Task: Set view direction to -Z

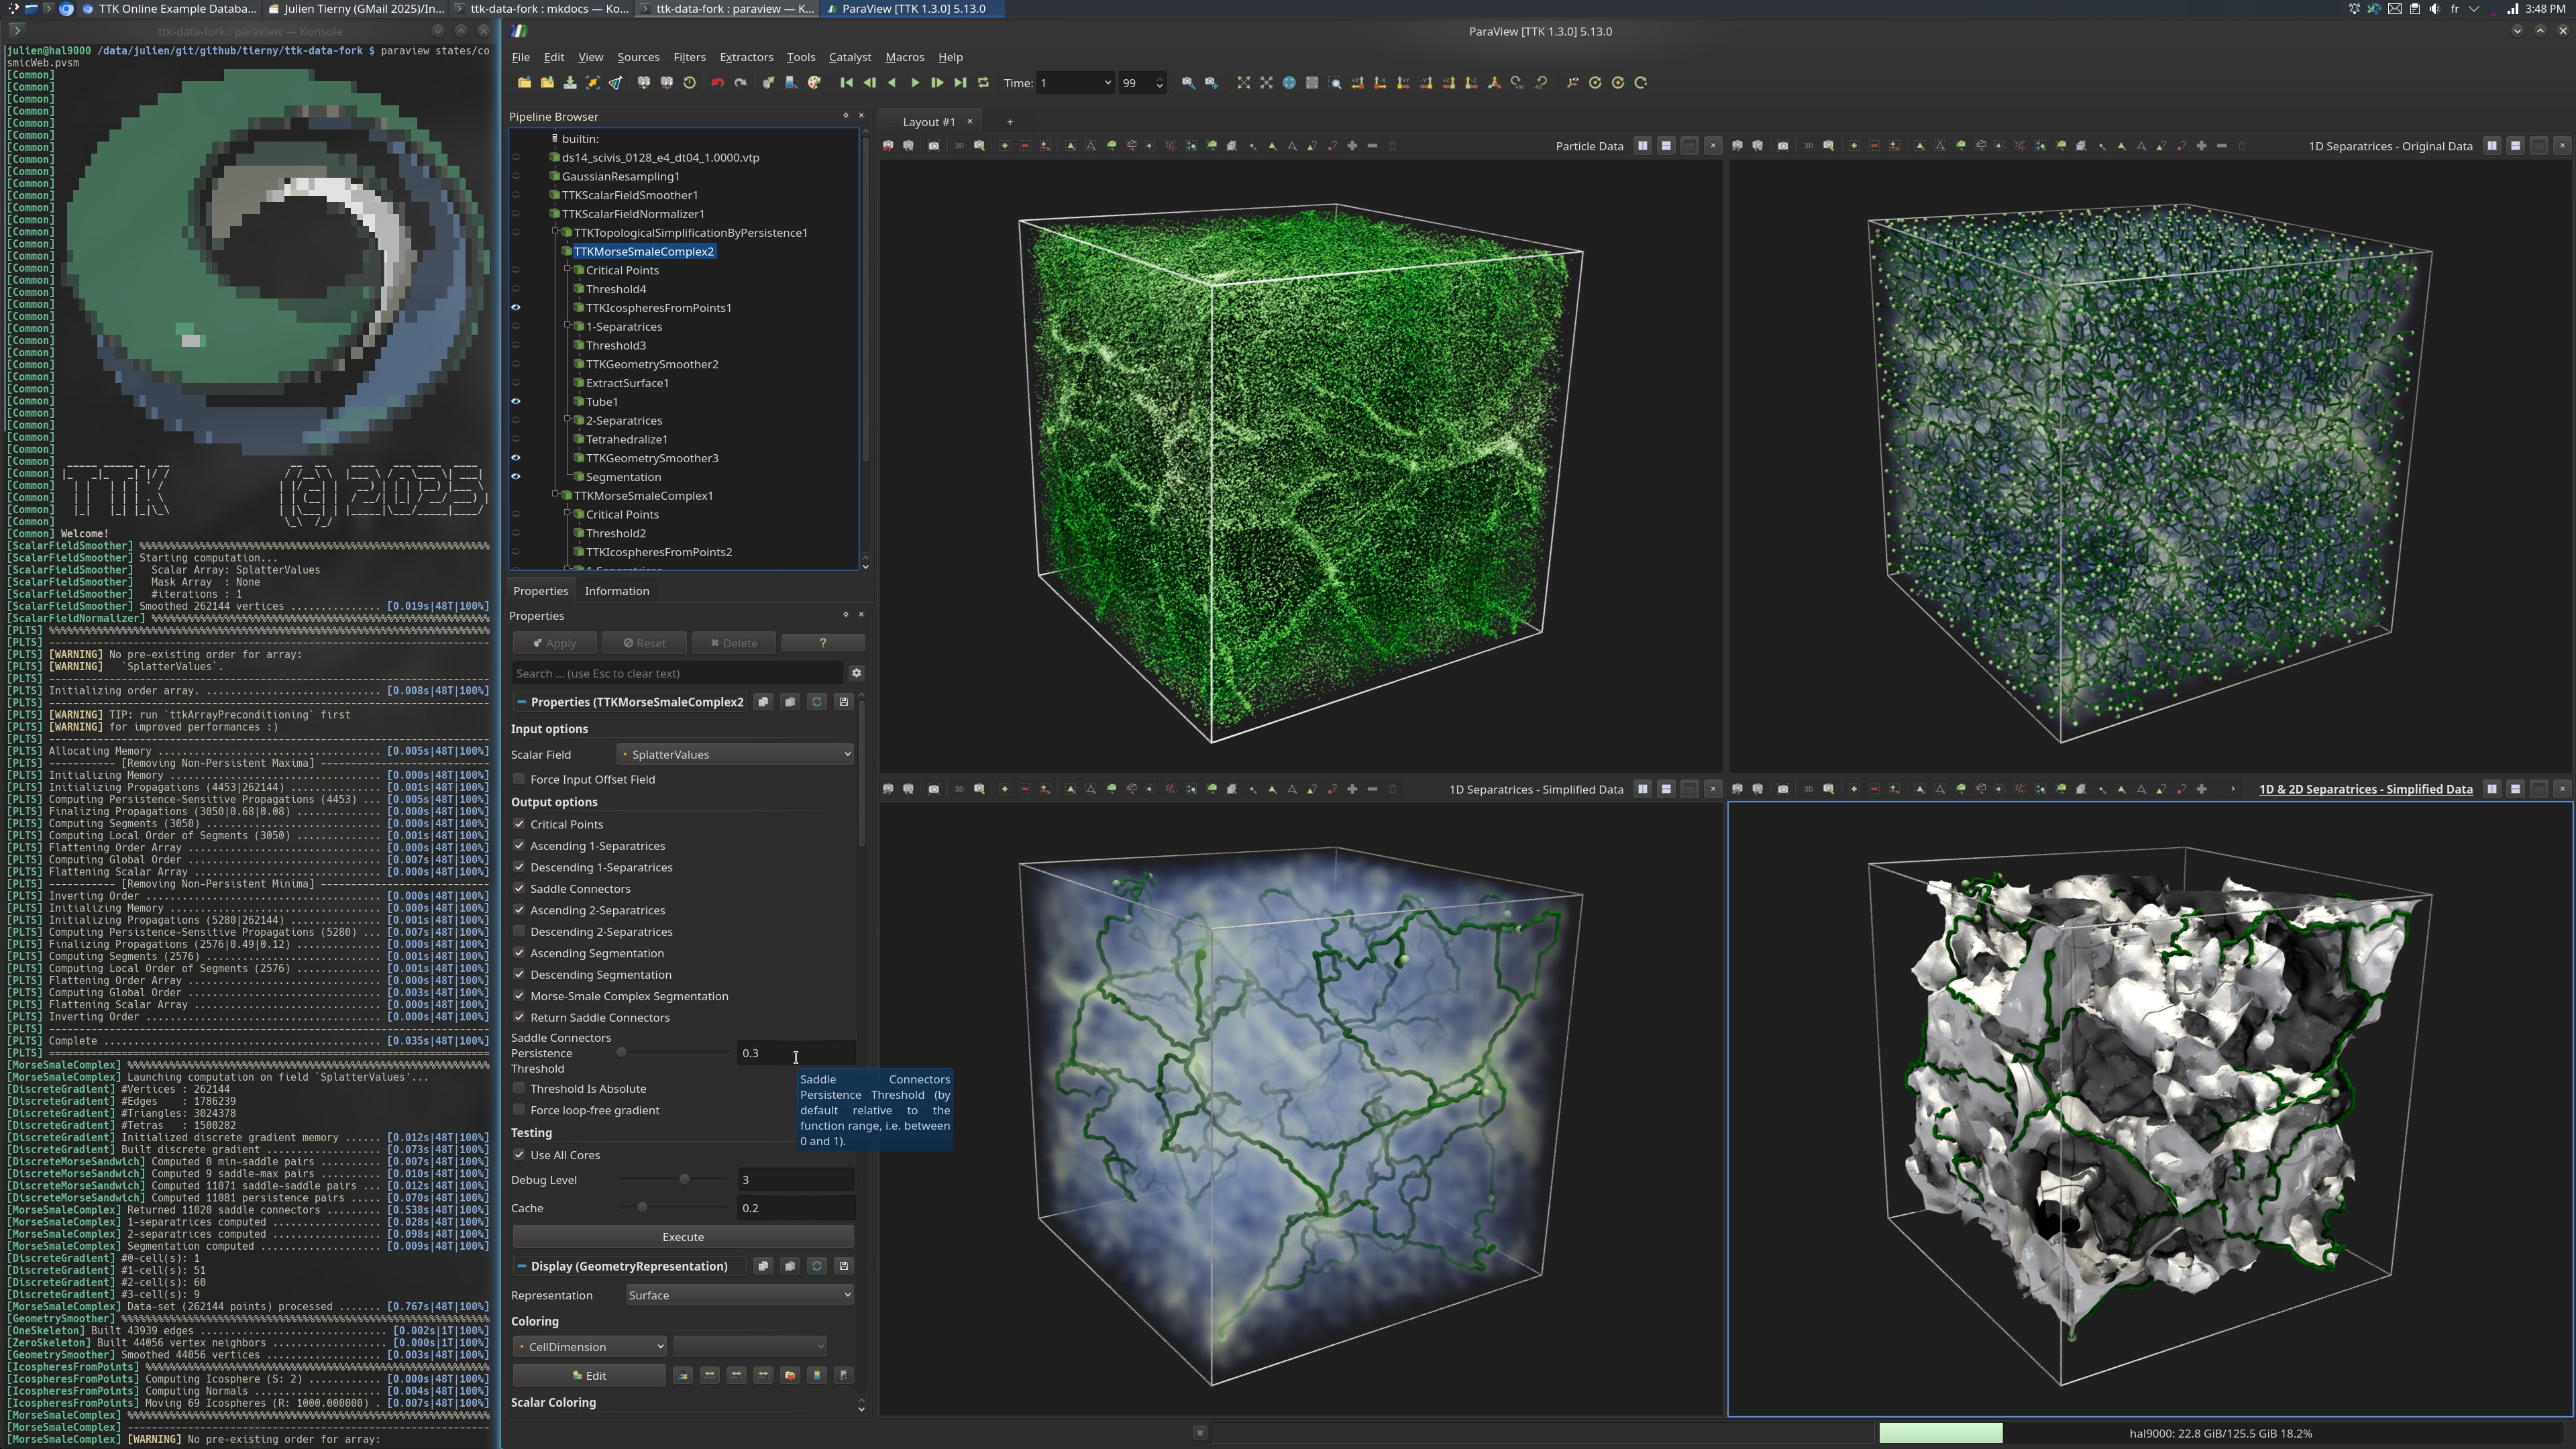Action: click(x=1472, y=83)
